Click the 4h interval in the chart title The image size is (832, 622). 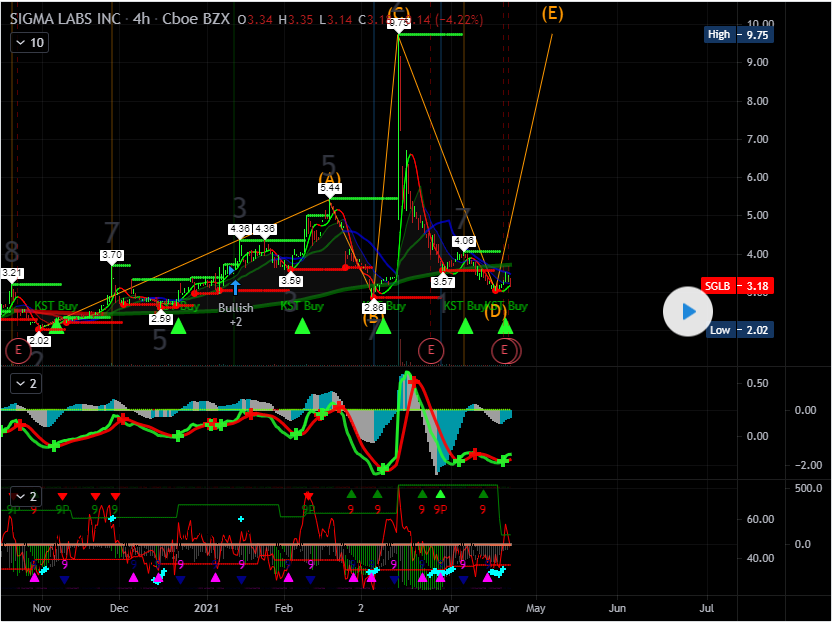(x=142, y=19)
